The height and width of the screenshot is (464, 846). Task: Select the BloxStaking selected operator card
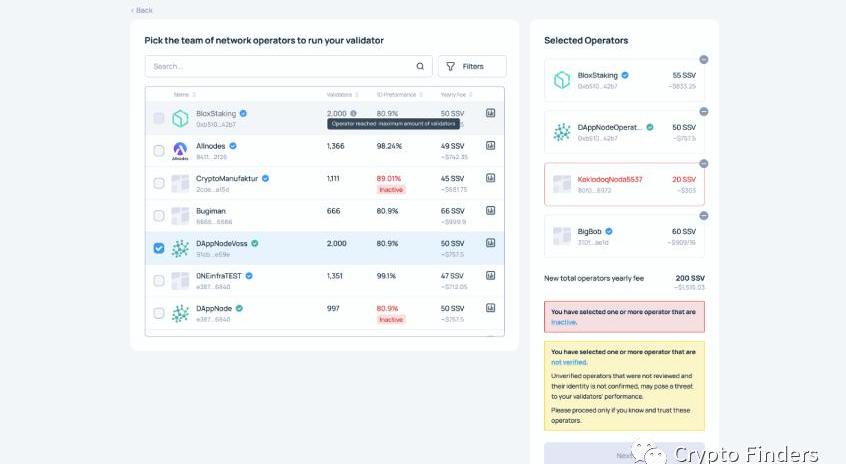click(x=624, y=80)
